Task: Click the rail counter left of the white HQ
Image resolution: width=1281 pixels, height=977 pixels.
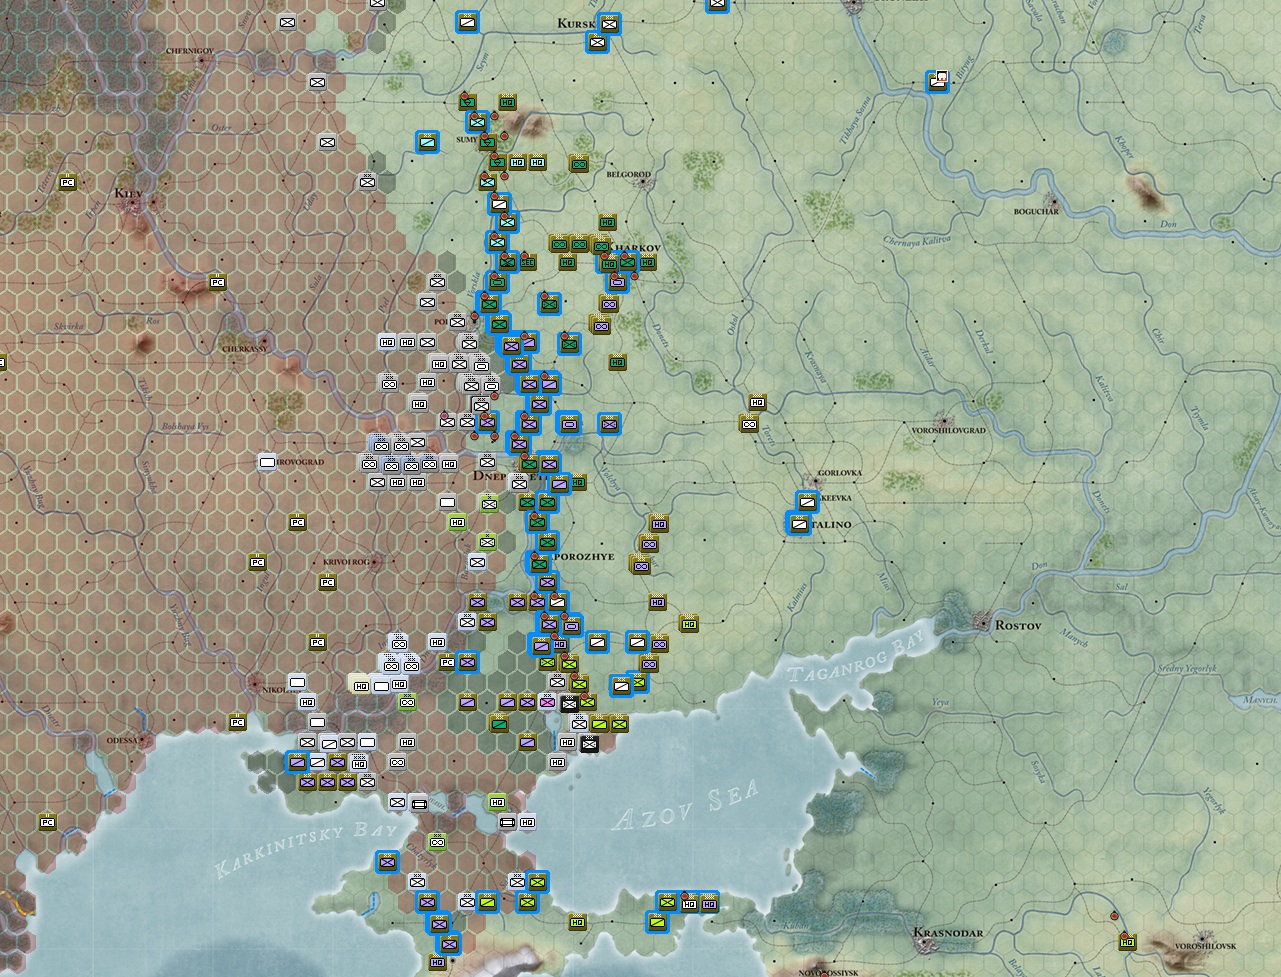Action: click(507, 822)
